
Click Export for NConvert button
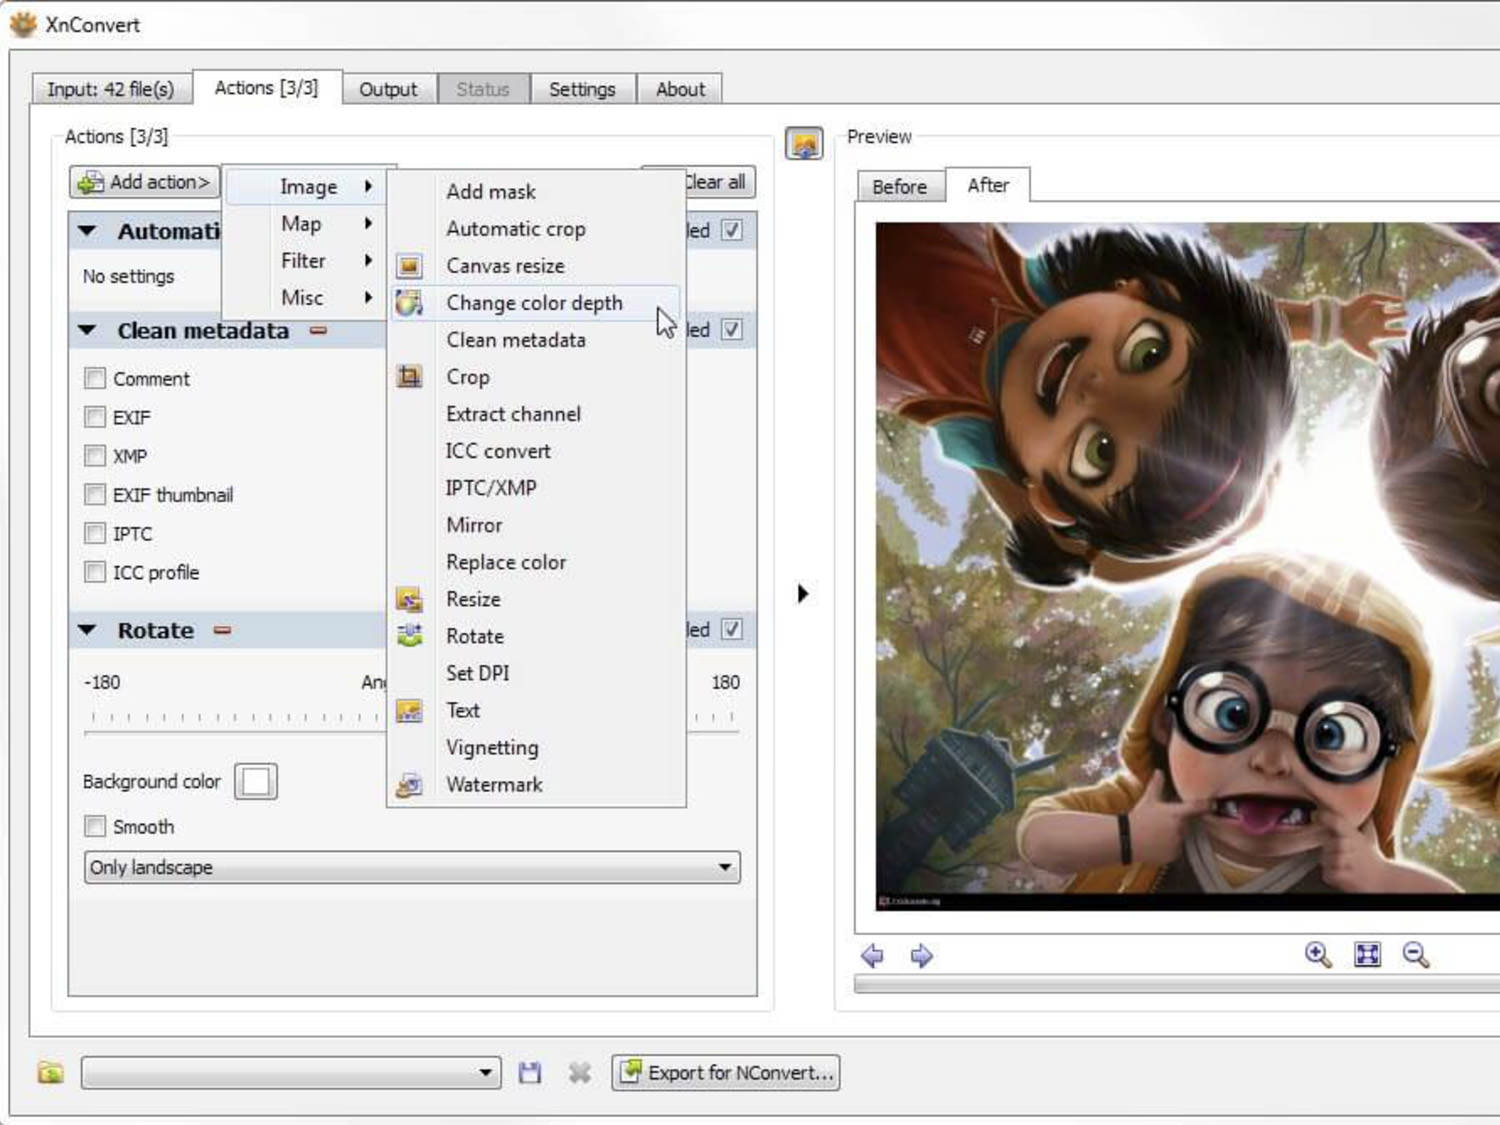tap(725, 1073)
